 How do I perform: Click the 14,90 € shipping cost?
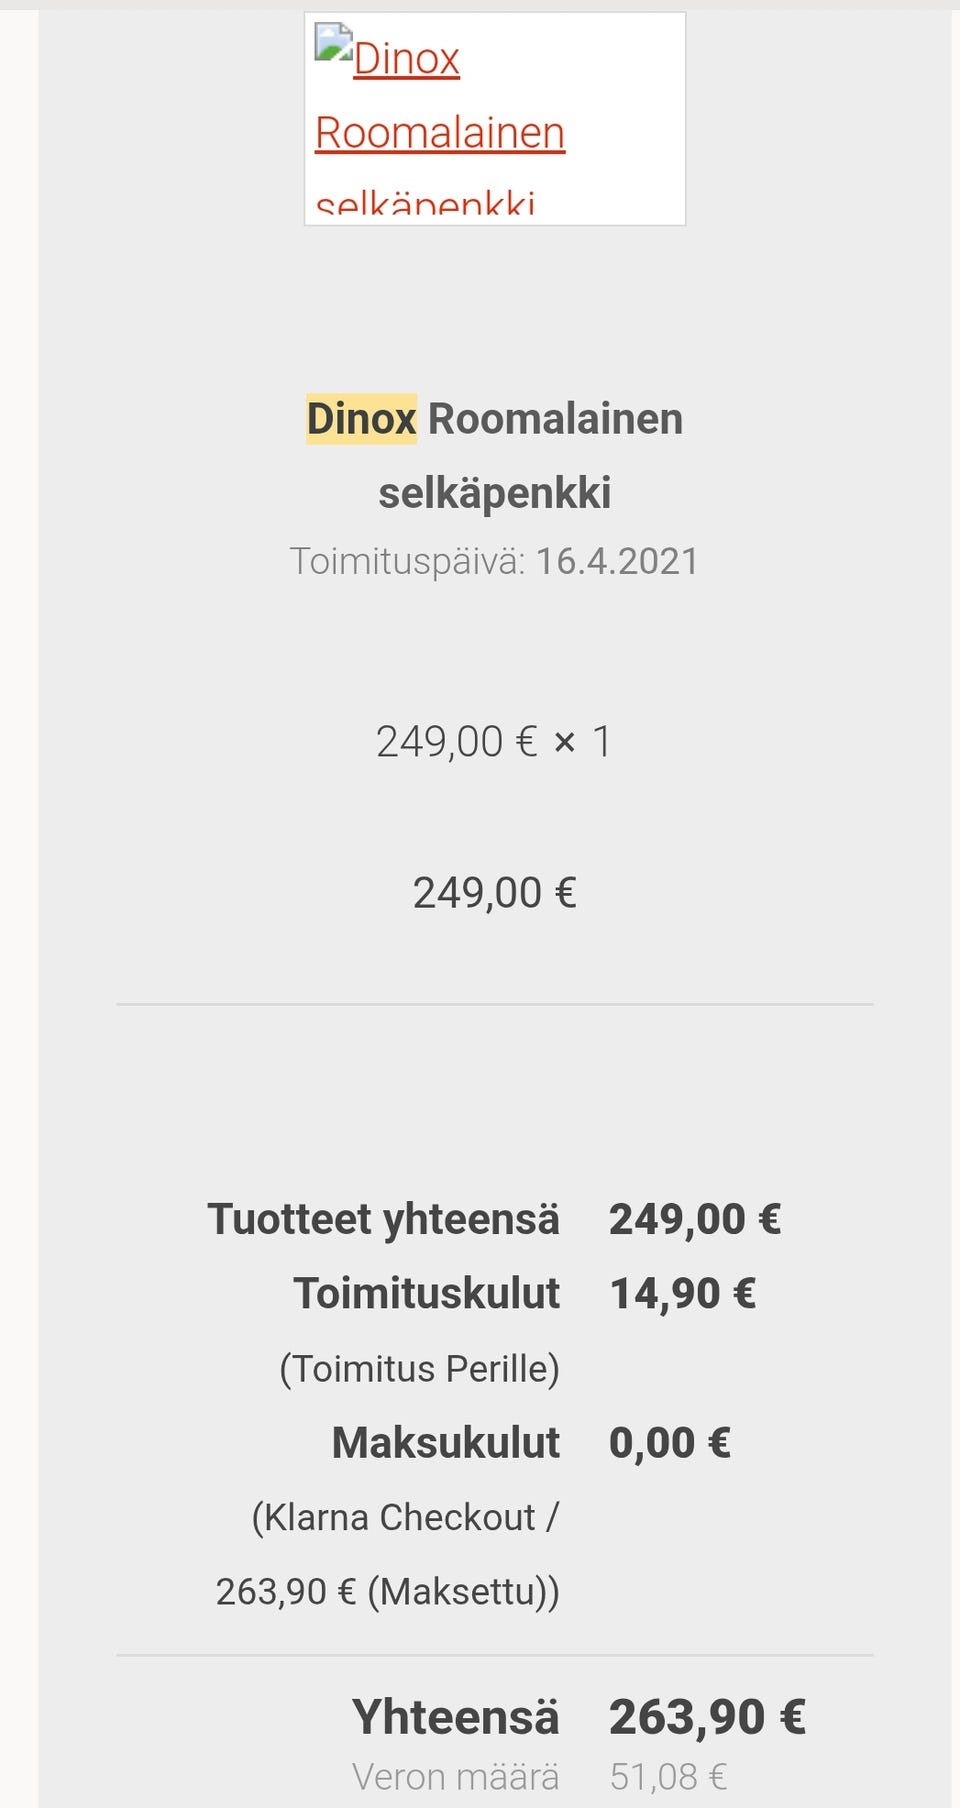(x=683, y=1294)
